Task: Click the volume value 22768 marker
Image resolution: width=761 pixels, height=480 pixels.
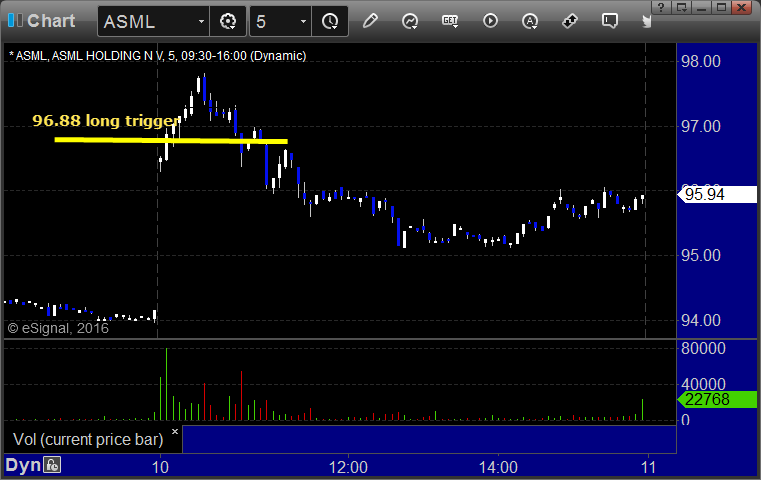Action: pyautogui.click(x=717, y=399)
